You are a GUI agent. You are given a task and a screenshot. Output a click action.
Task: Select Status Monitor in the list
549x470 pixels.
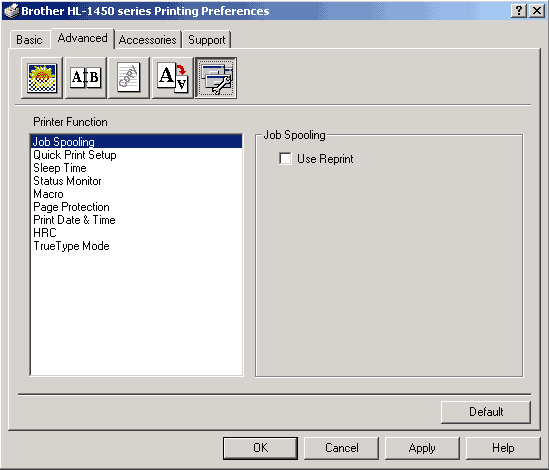[x=136, y=181]
